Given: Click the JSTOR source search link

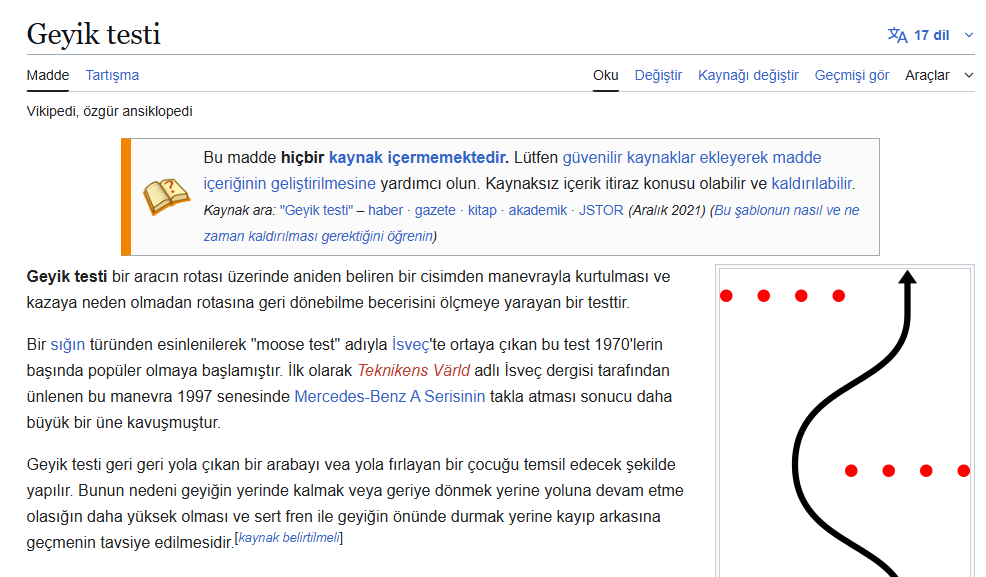Looking at the screenshot, I should click(601, 210).
